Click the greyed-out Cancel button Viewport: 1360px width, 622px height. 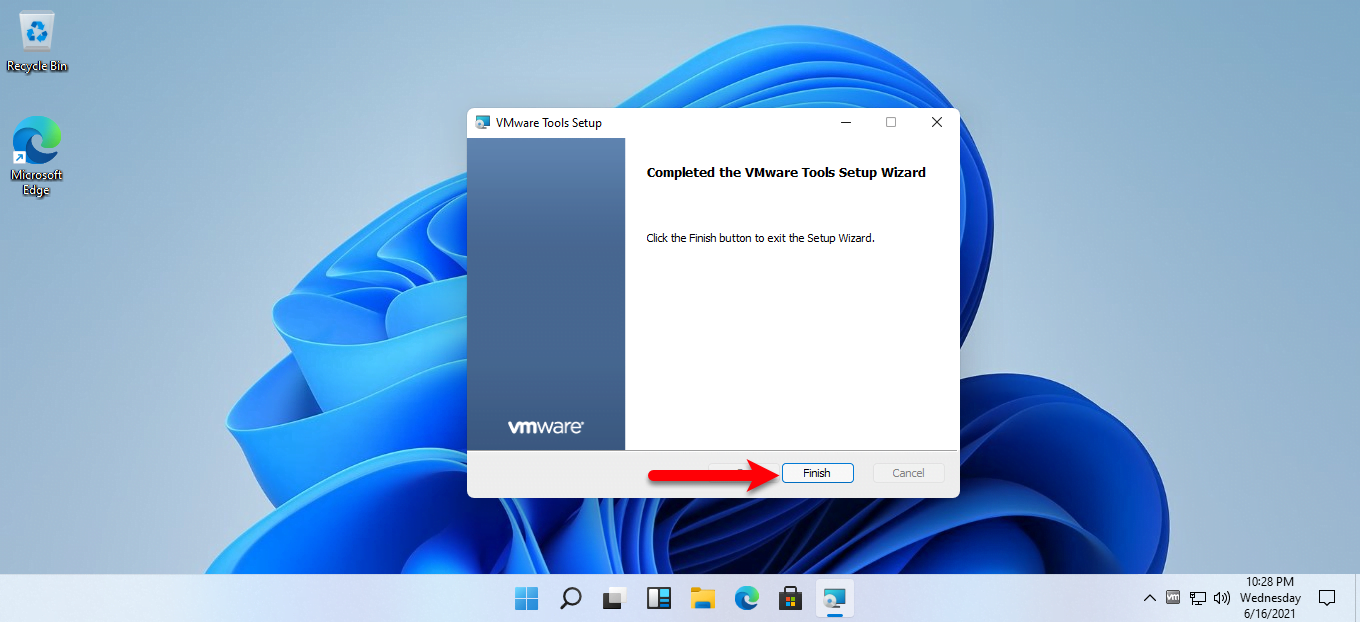click(908, 473)
